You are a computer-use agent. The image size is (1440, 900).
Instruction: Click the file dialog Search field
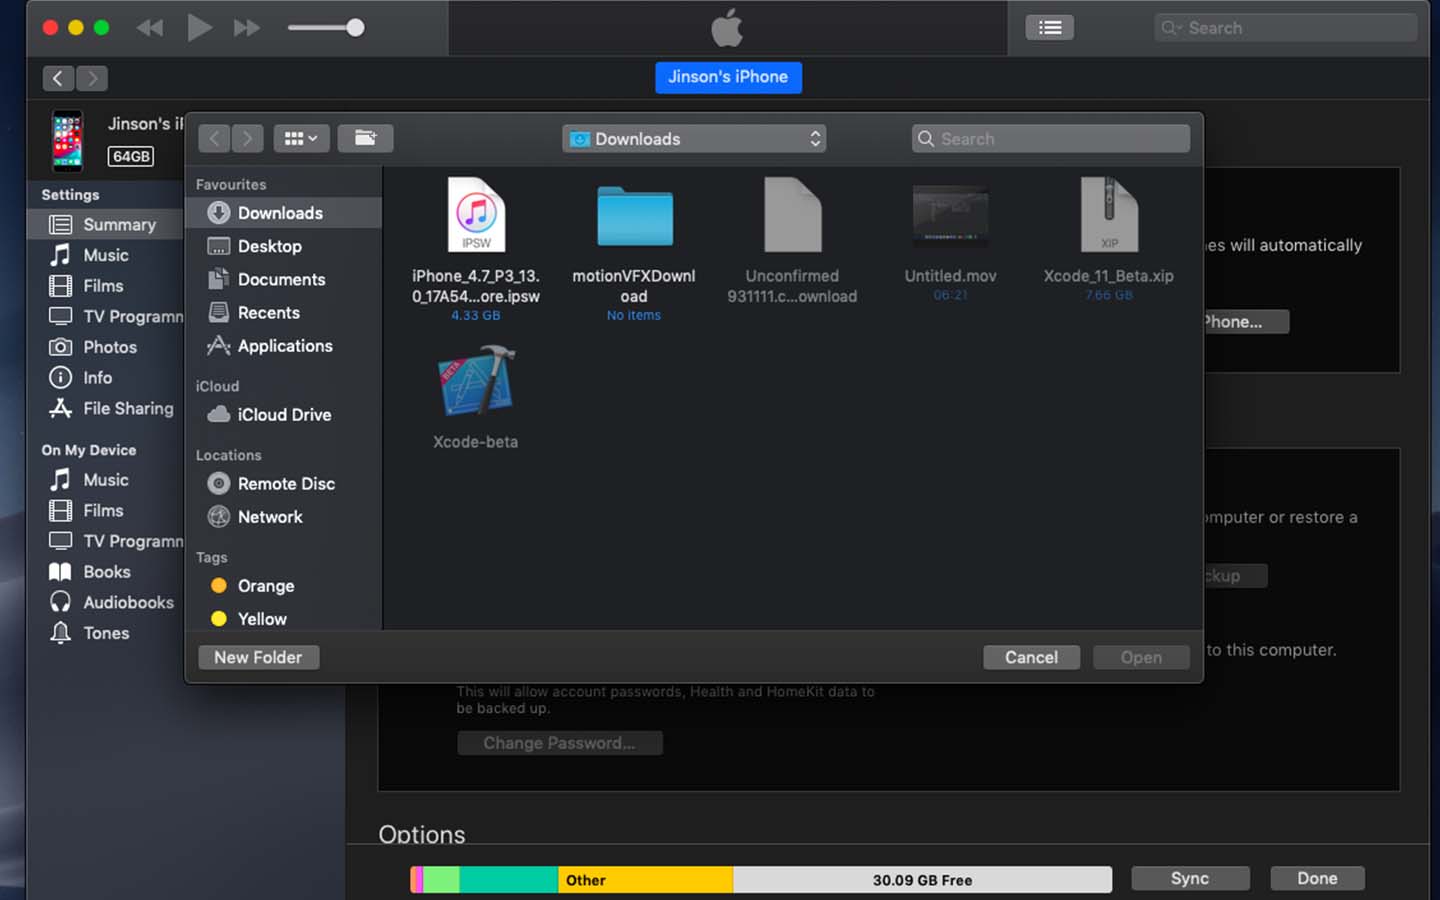pos(1051,139)
